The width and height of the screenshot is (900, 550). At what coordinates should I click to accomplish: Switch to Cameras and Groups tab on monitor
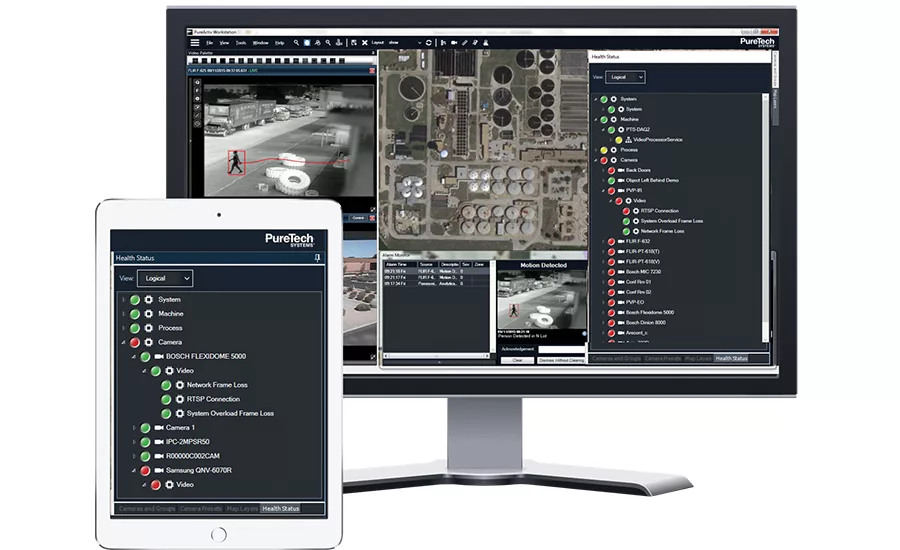point(616,358)
